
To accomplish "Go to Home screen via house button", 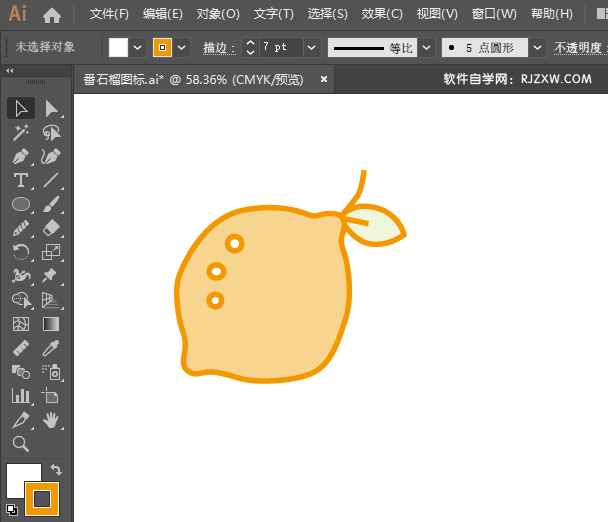I will click(x=52, y=14).
